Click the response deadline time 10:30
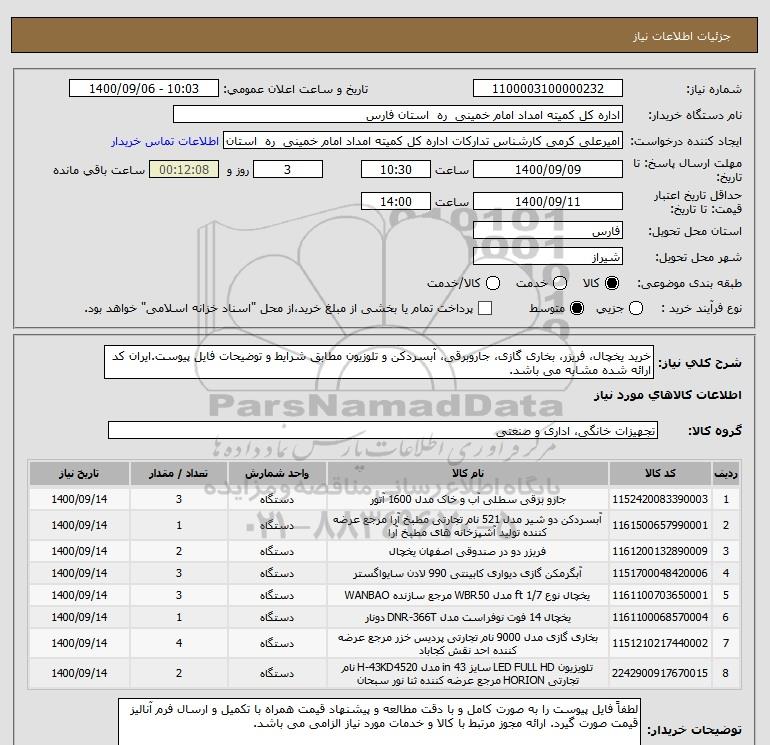 click(396, 169)
